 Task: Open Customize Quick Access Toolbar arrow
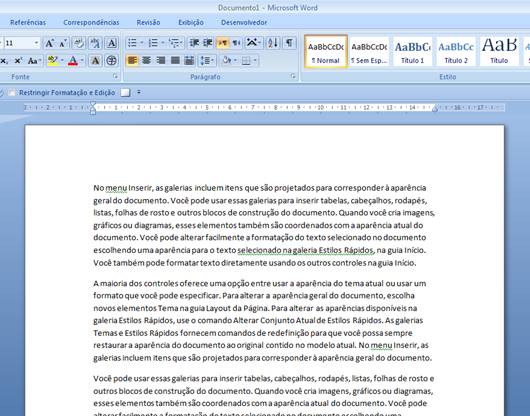[139, 92]
